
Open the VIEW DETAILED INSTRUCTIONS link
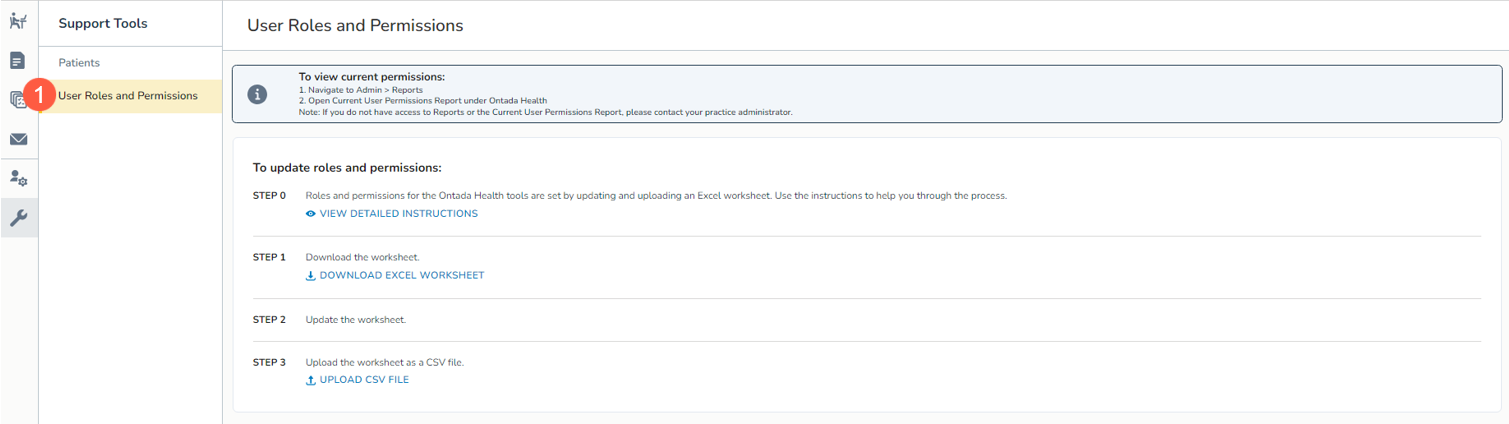pyautogui.click(x=398, y=214)
